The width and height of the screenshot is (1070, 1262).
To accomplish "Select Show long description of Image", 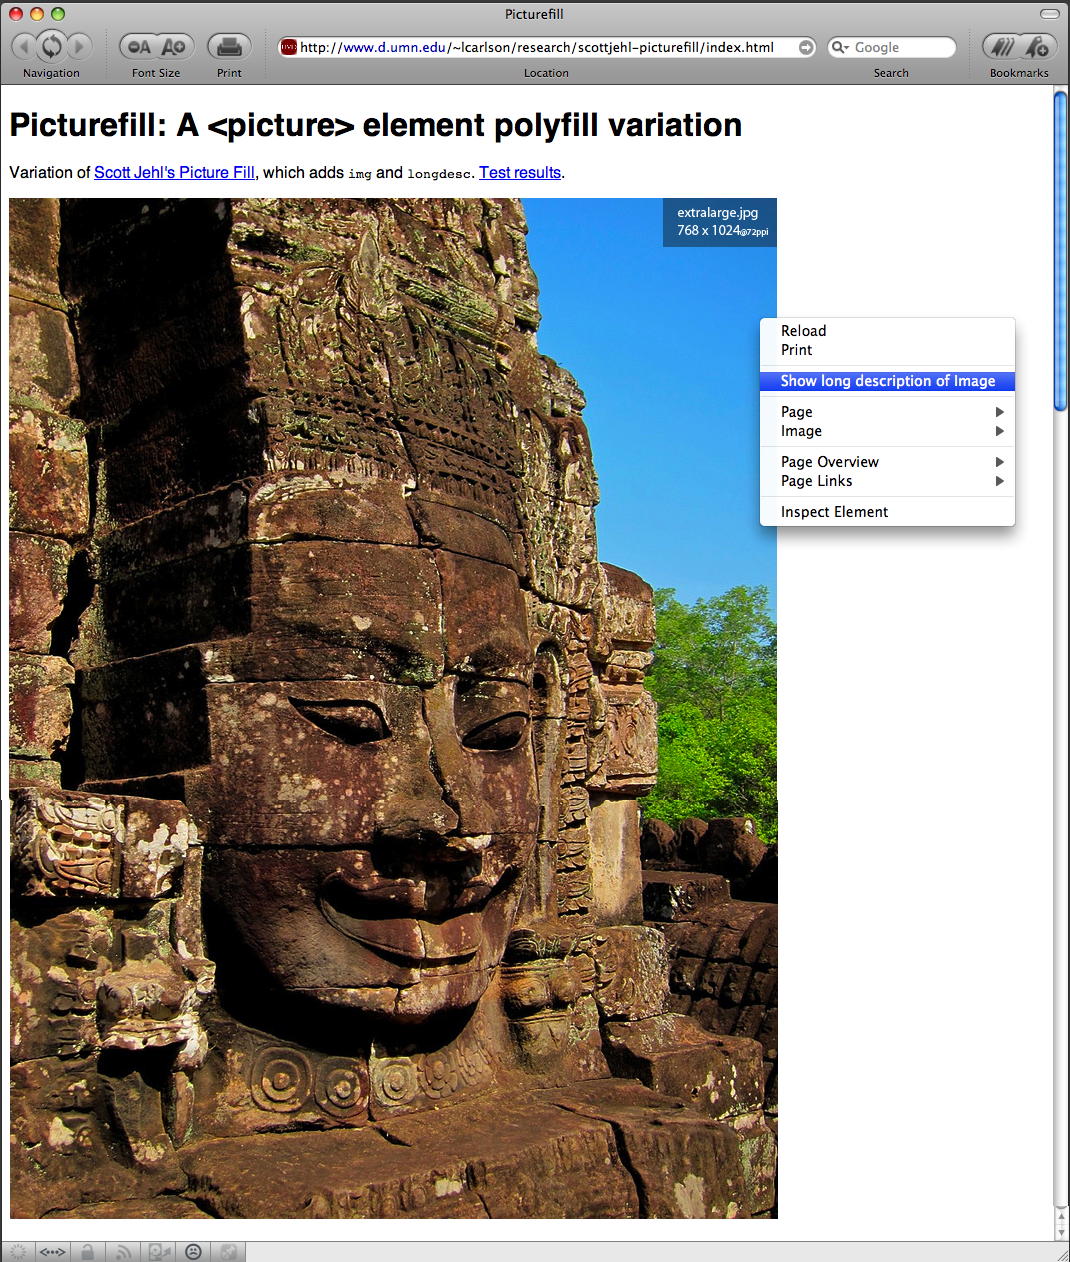I will click(887, 381).
